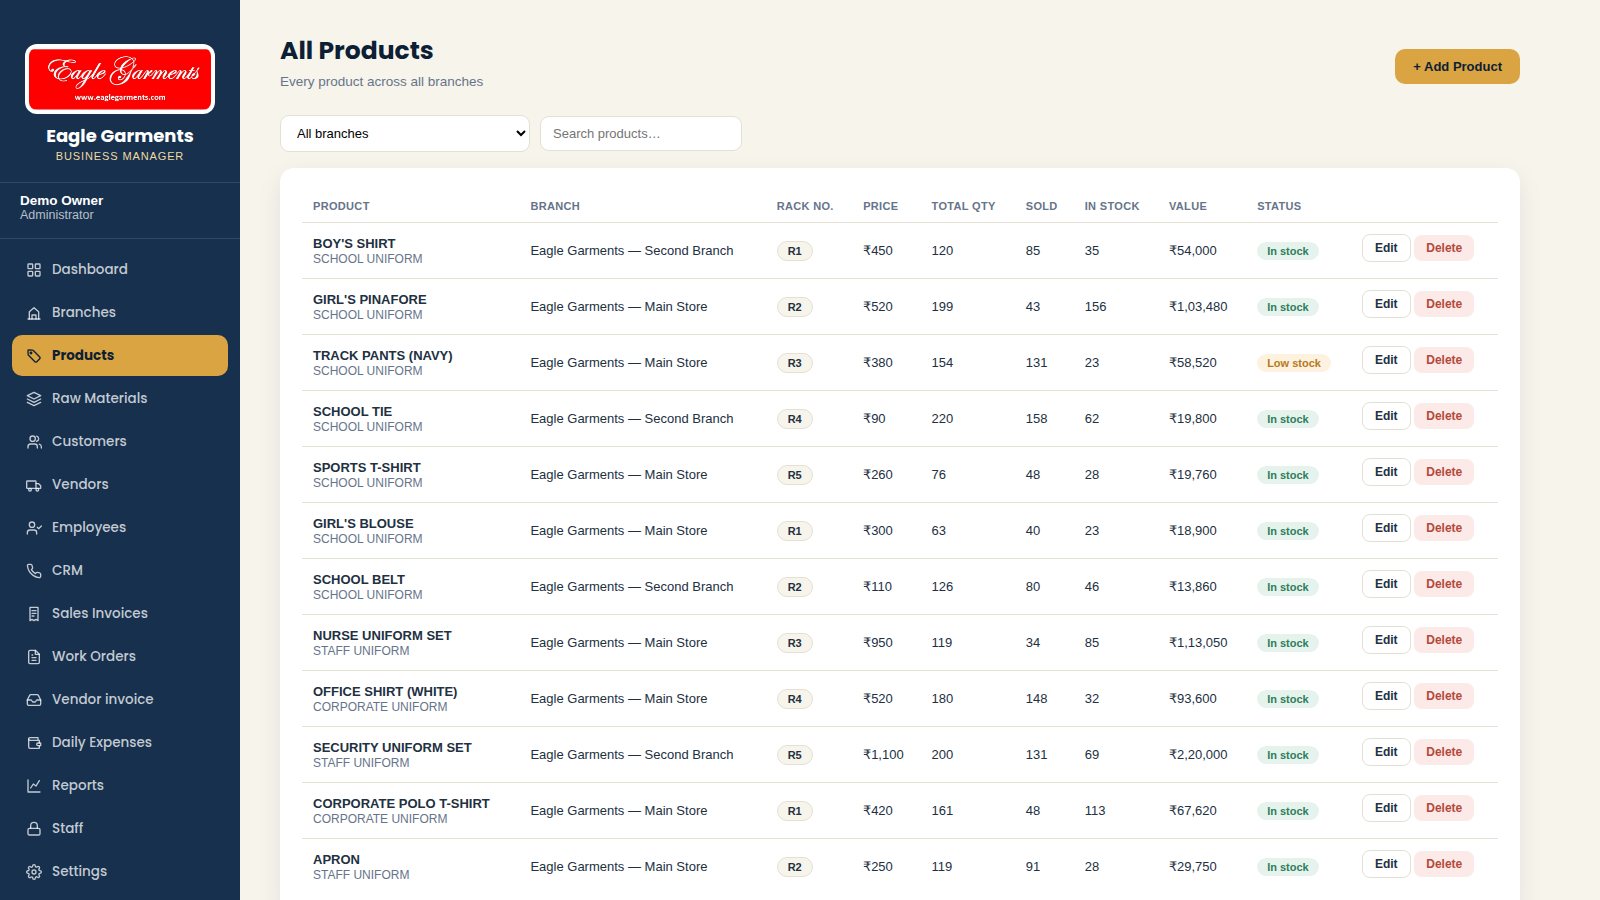
Task: Click the Demo Owner administrator label
Action: point(61,208)
